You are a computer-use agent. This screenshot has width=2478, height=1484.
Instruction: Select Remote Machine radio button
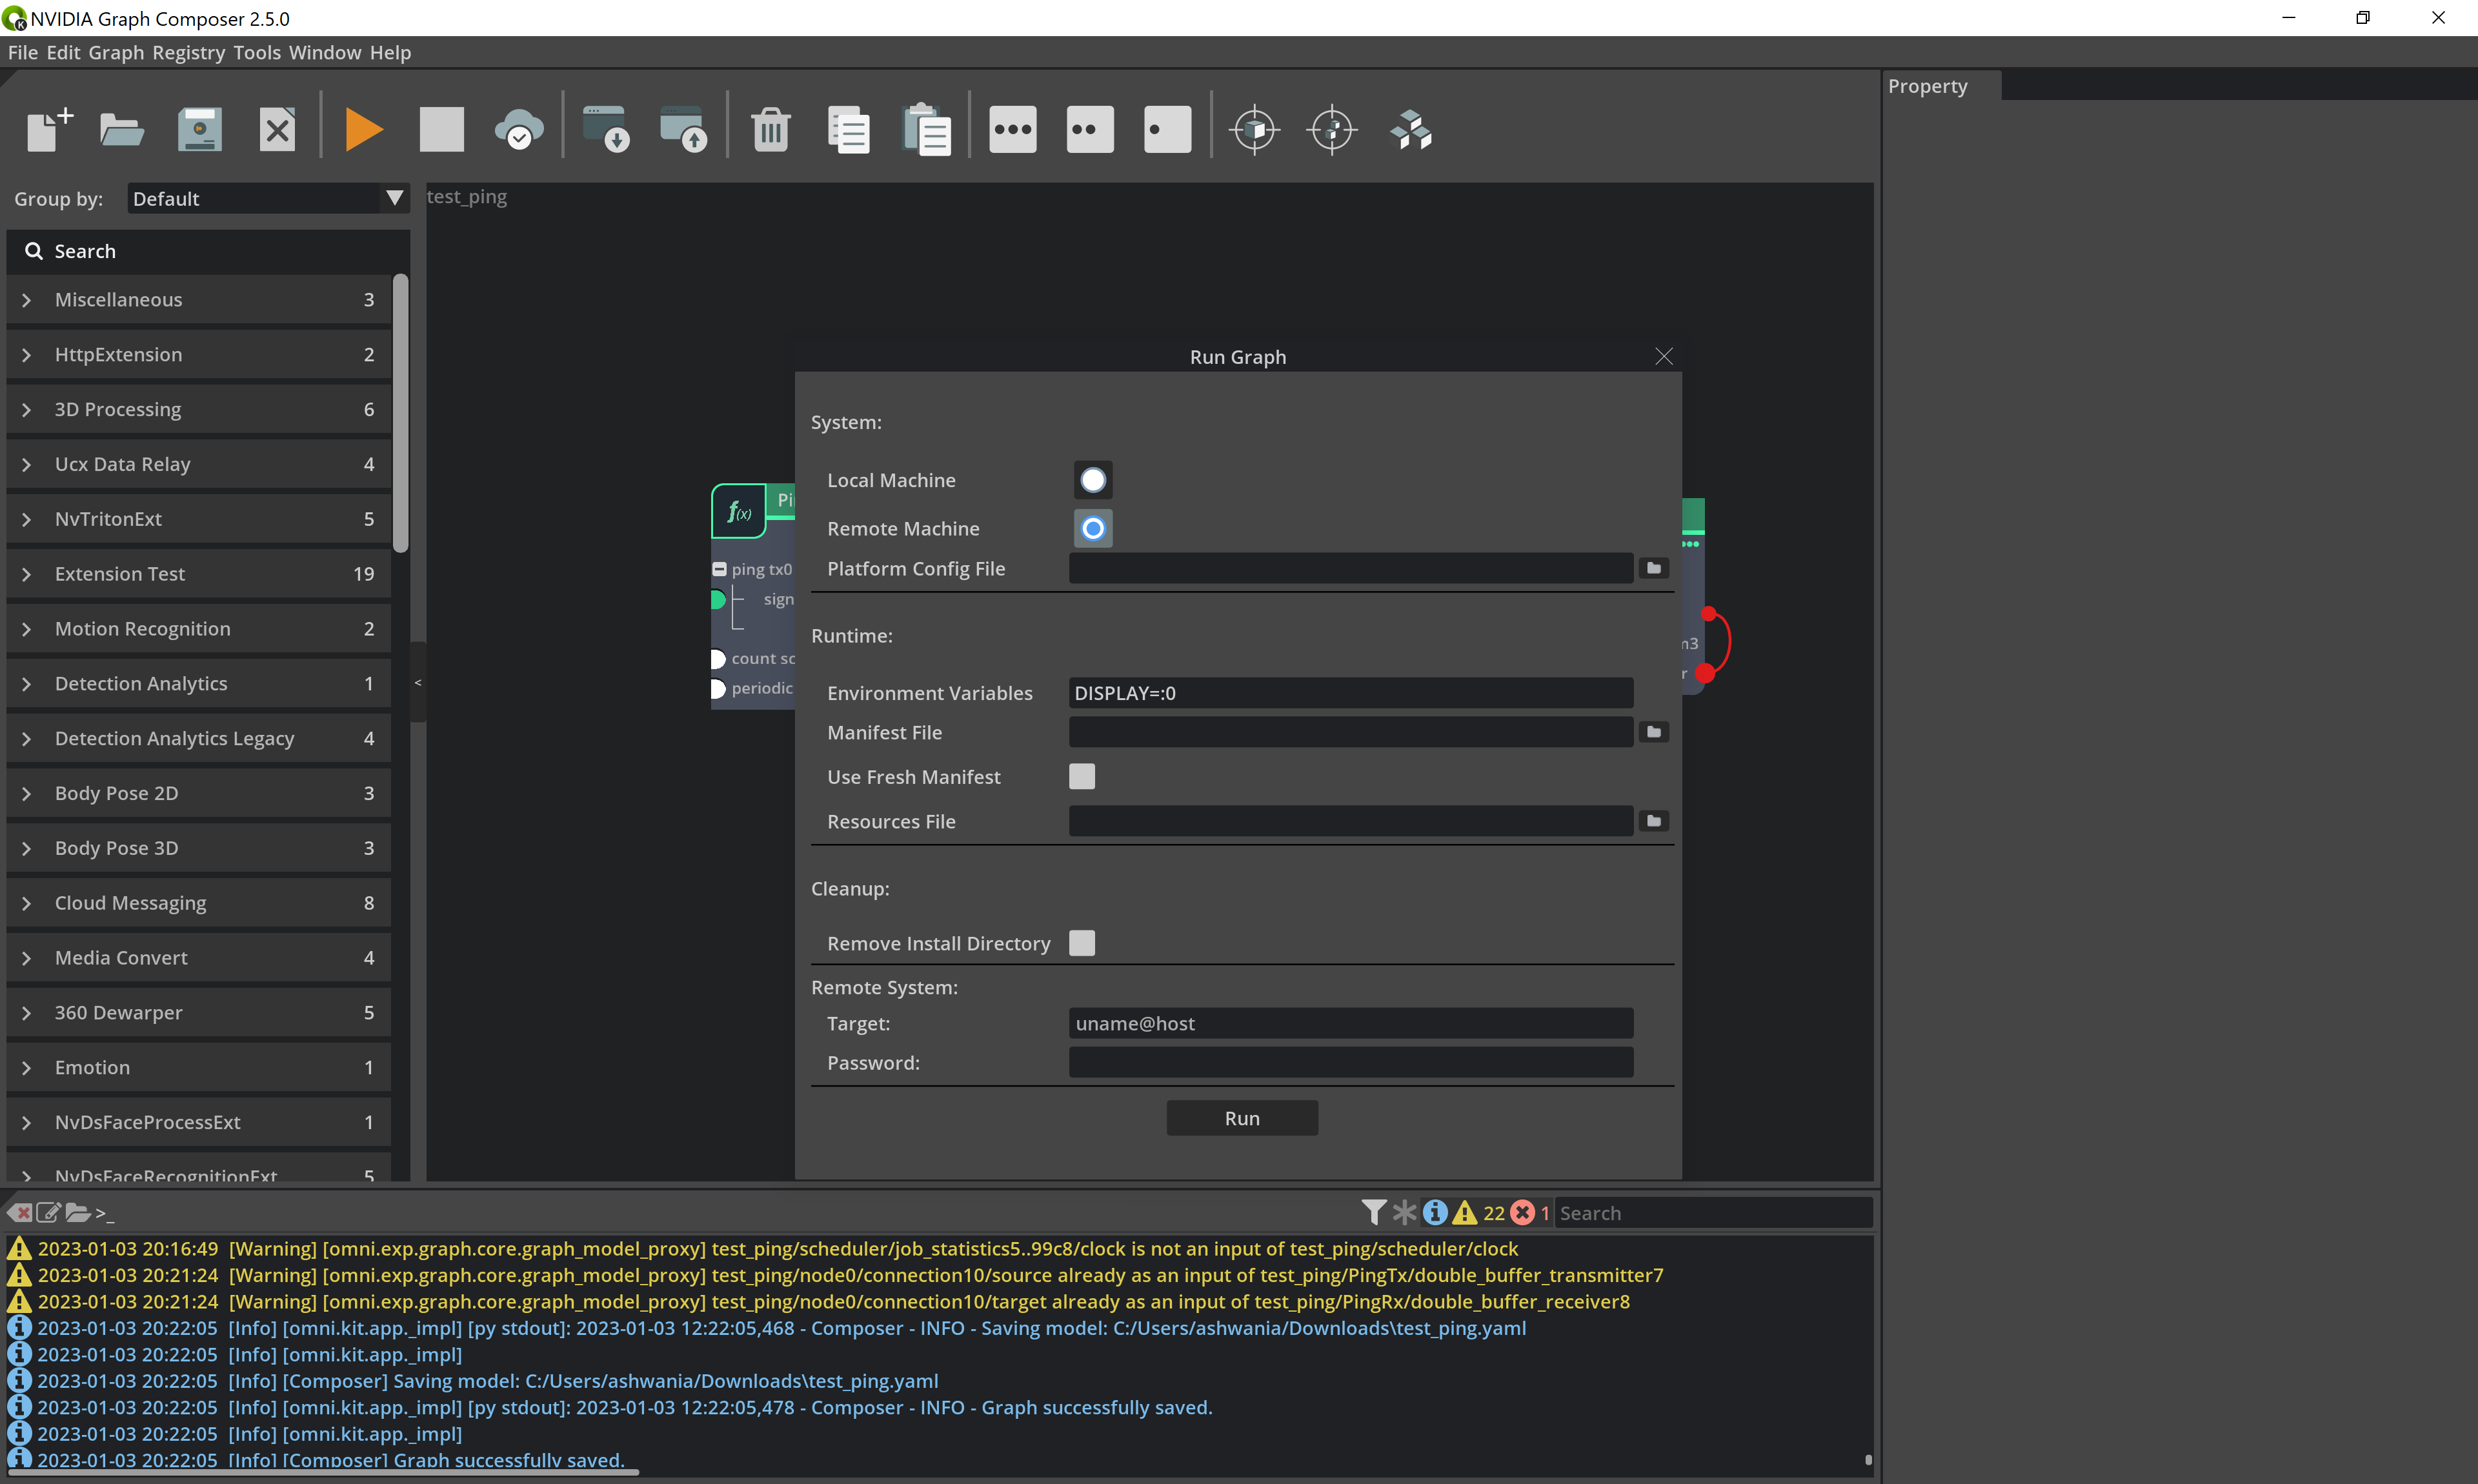(1093, 528)
